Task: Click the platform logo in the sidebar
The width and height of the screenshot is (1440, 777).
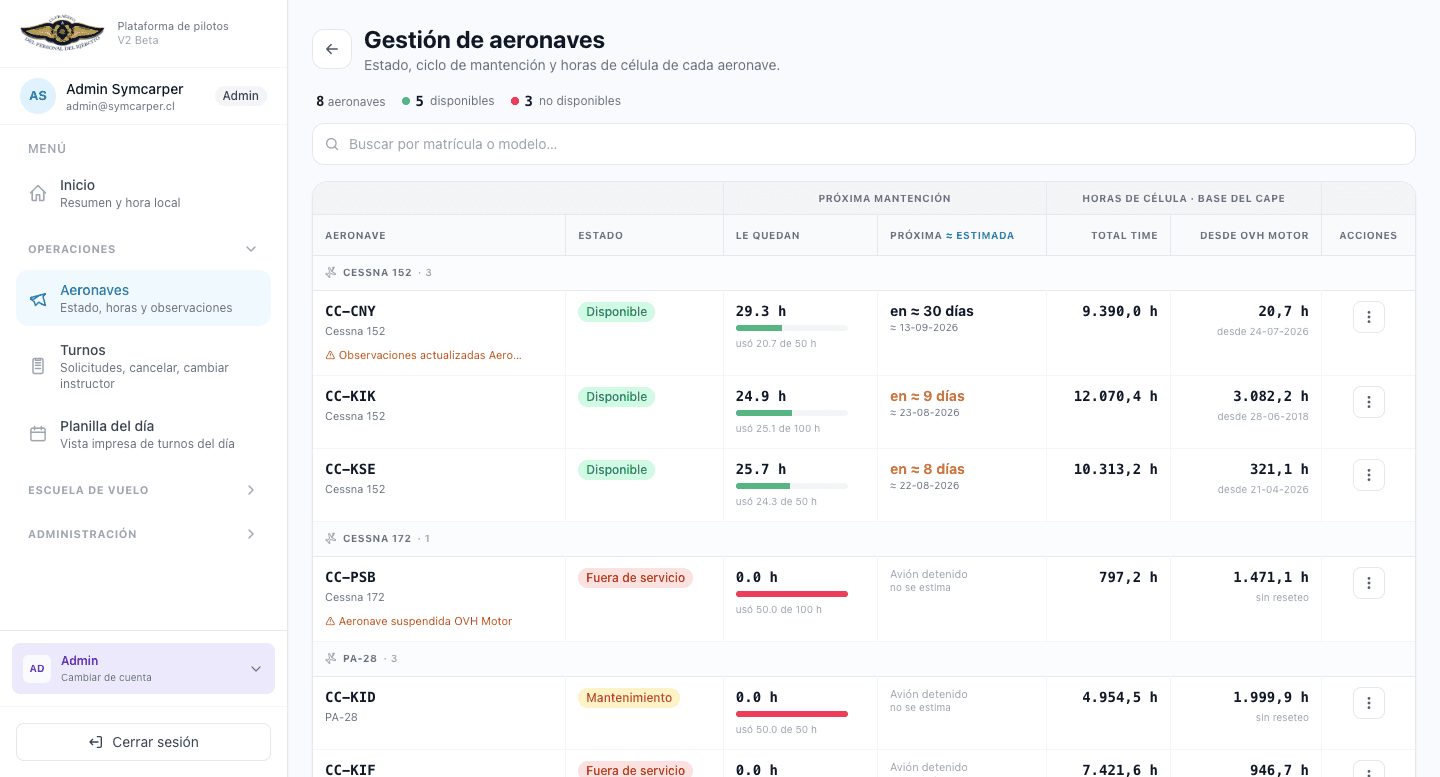Action: [x=62, y=33]
